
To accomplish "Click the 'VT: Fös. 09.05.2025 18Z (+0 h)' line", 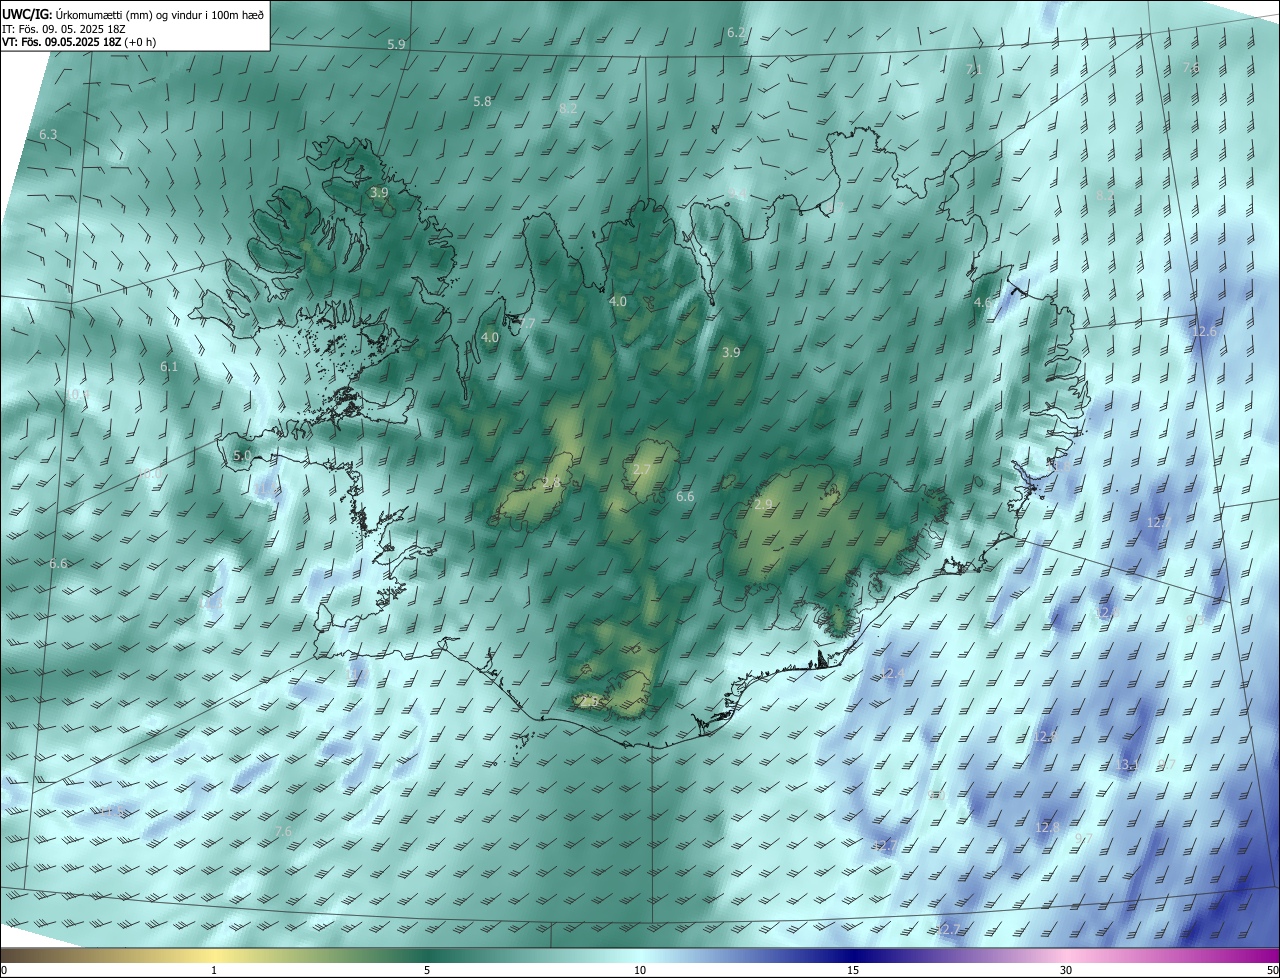I will pos(79,42).
